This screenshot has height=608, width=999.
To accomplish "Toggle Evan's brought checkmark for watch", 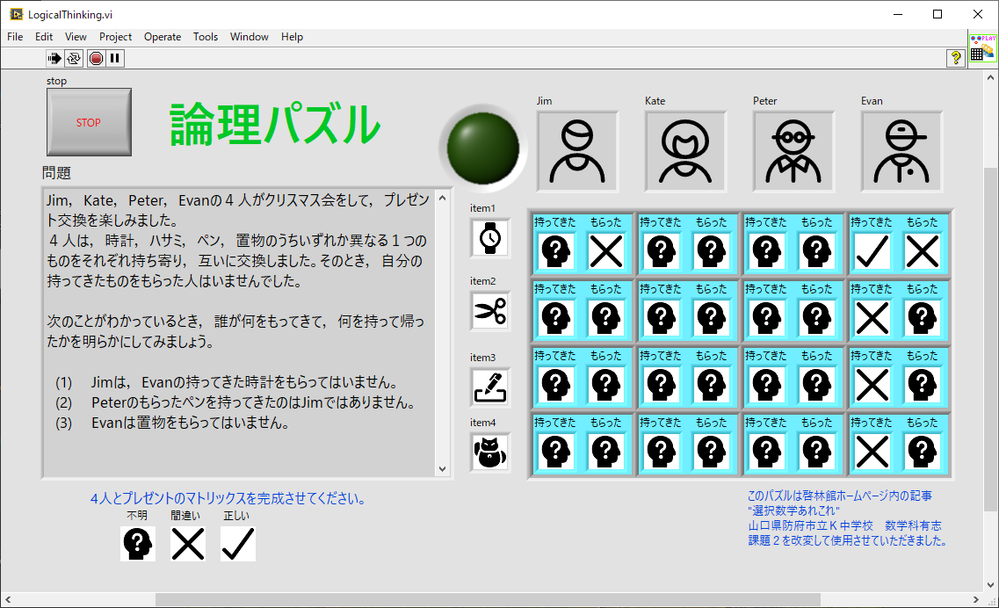I will 872,251.
